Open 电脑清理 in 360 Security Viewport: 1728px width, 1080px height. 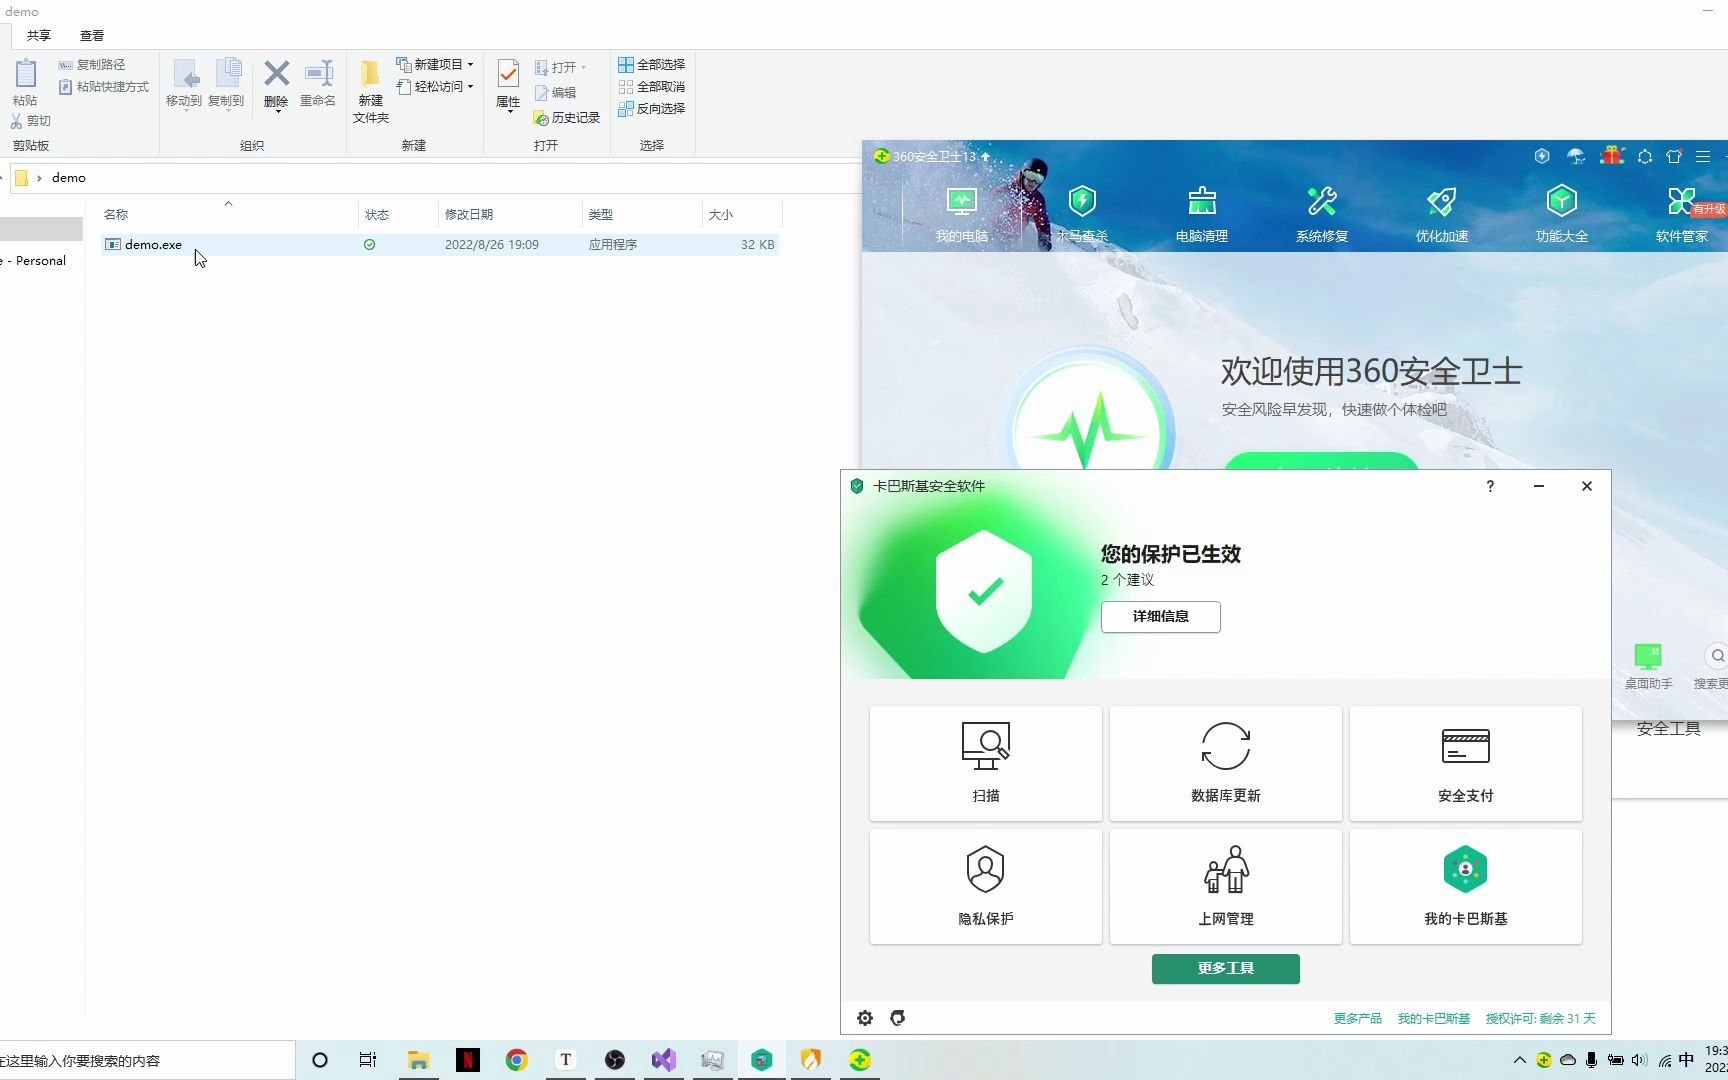tap(1202, 214)
